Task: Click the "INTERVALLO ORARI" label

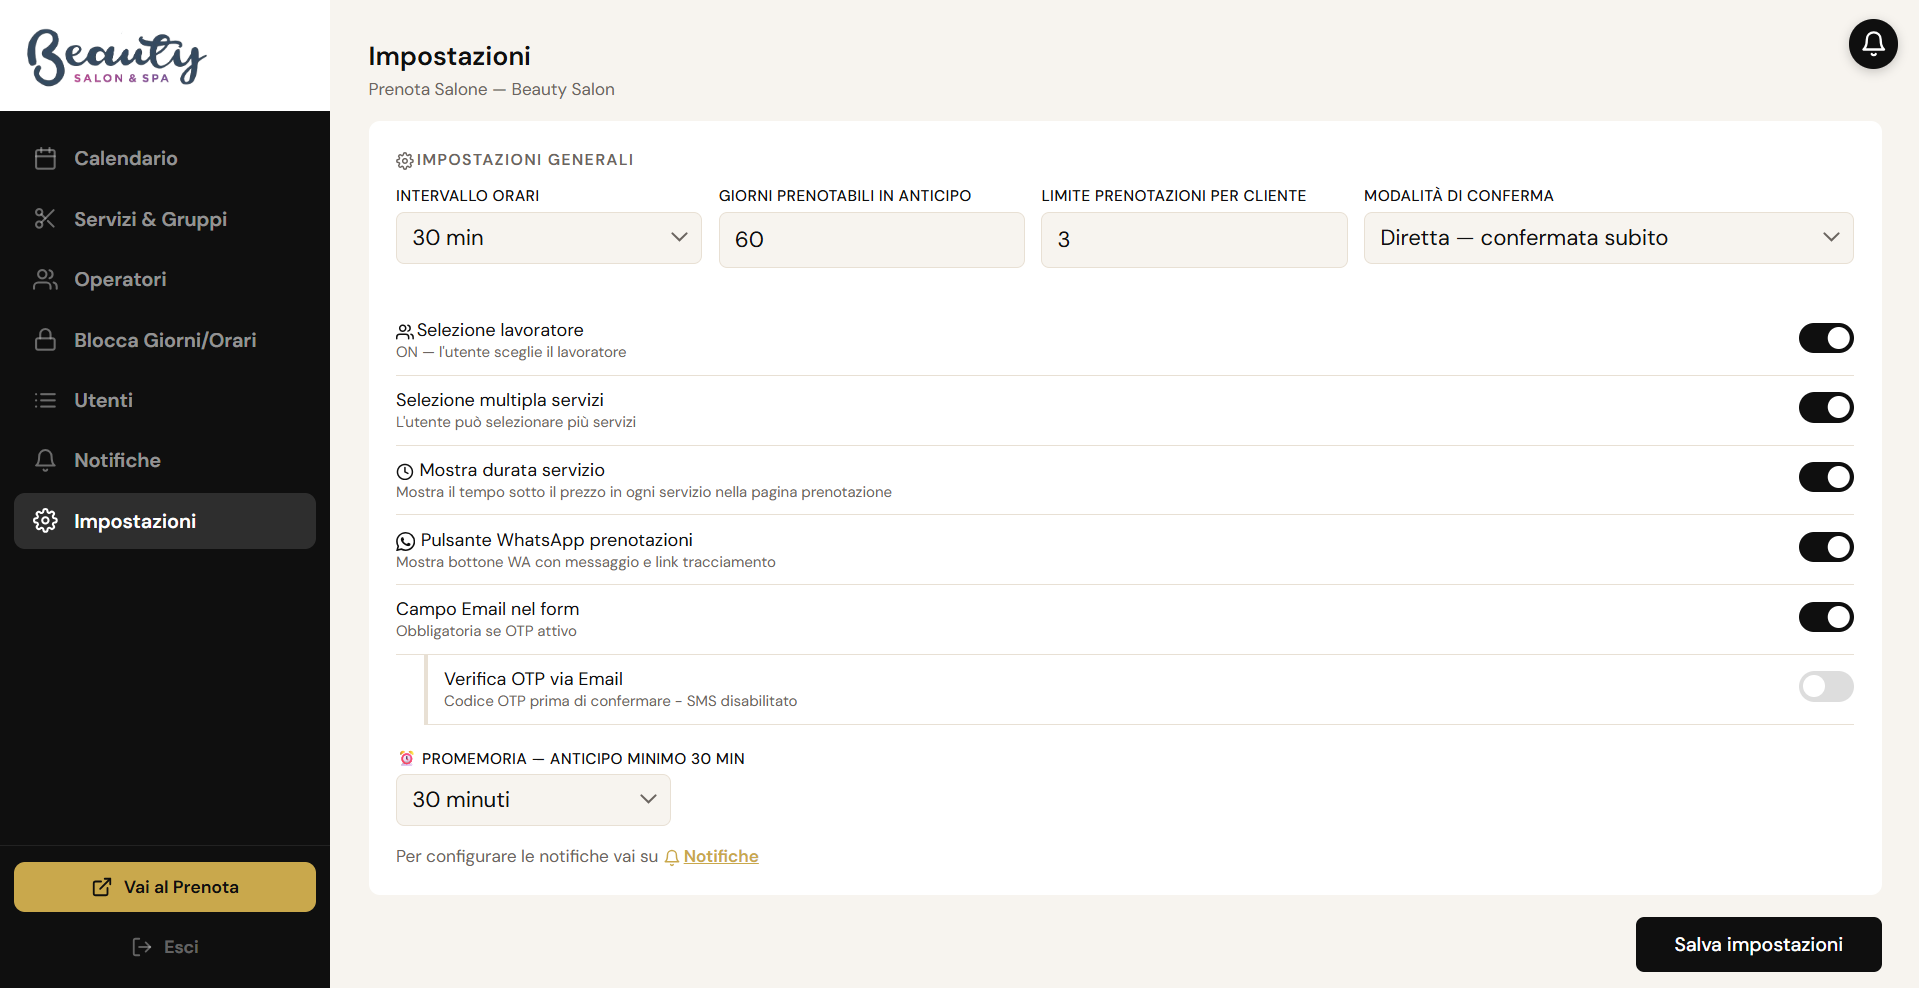Action: [x=467, y=196]
